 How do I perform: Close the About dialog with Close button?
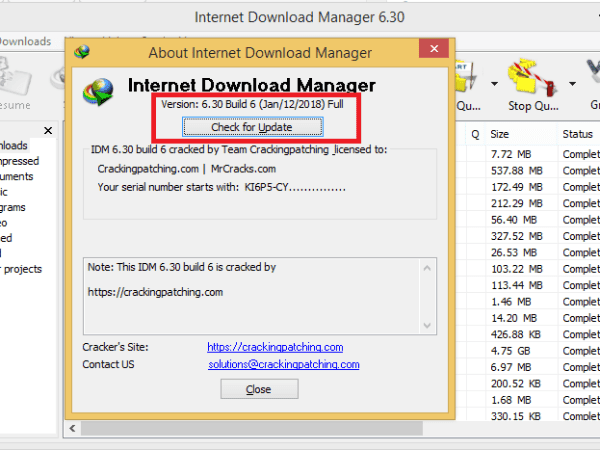pyautogui.click(x=259, y=389)
